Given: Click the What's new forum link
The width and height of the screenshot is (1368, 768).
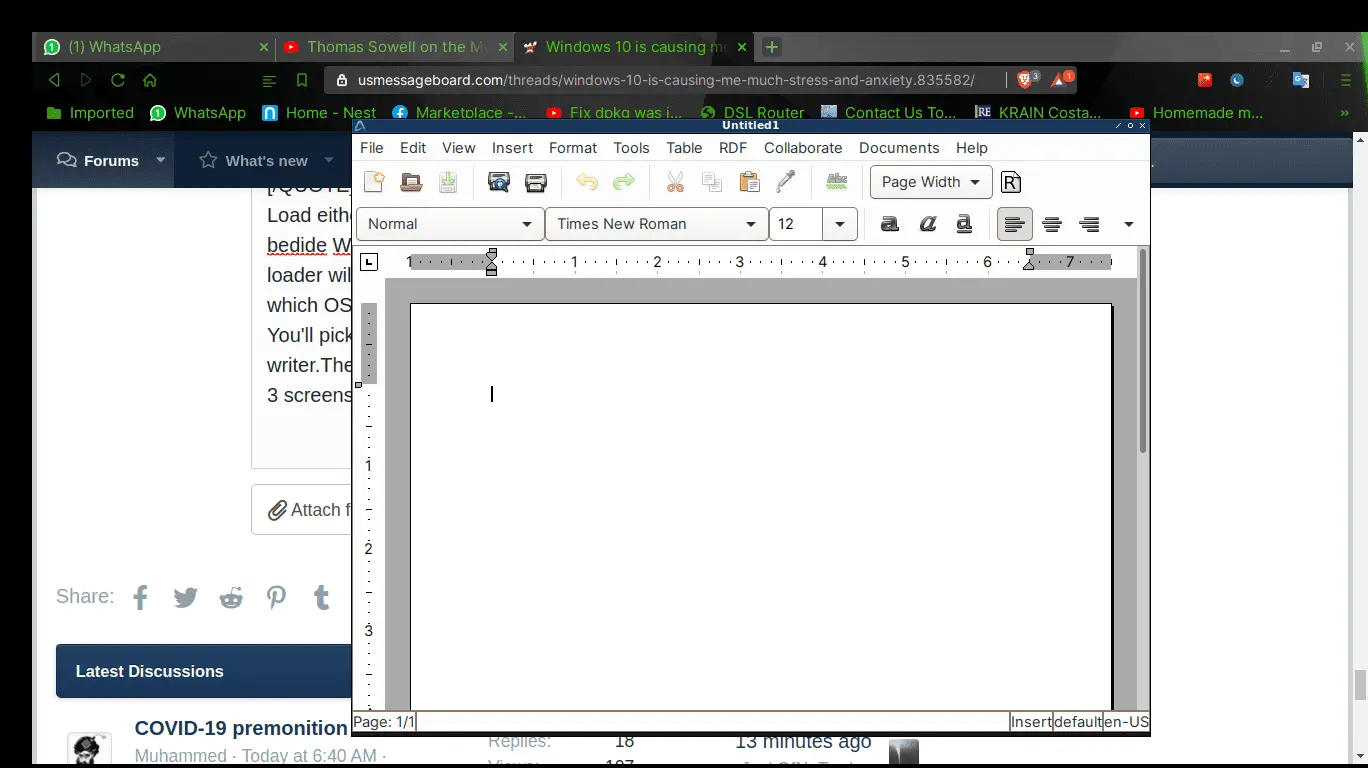Looking at the screenshot, I should coord(266,161).
